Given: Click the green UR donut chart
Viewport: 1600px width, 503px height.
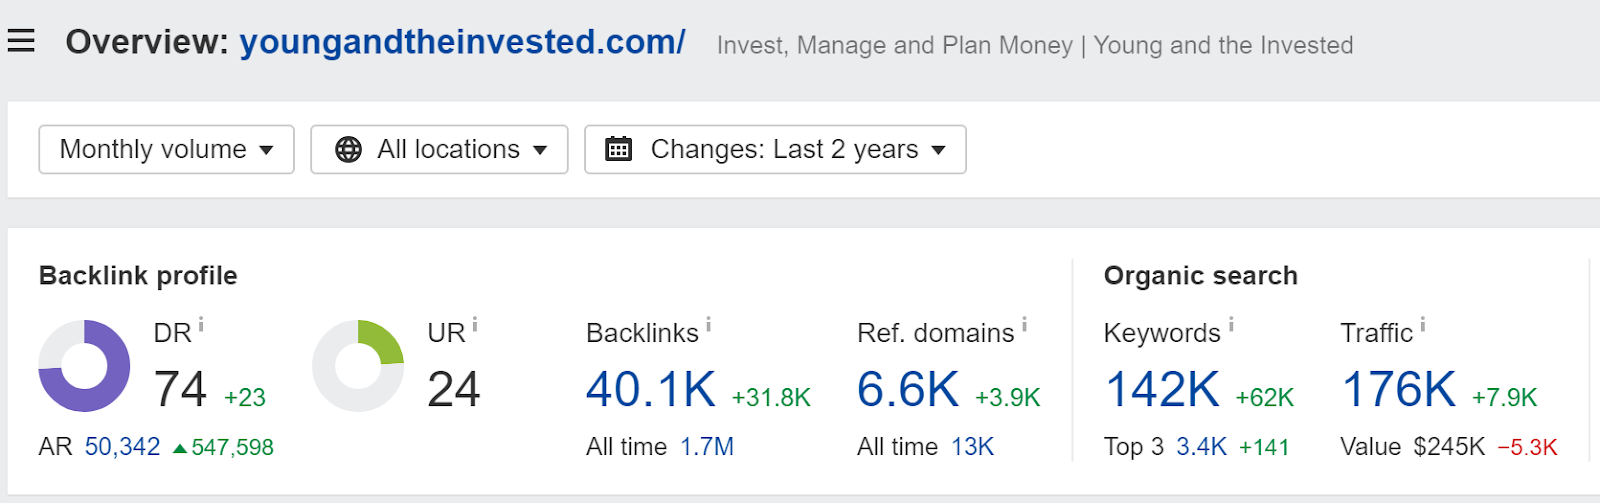Looking at the screenshot, I should pos(358,366).
